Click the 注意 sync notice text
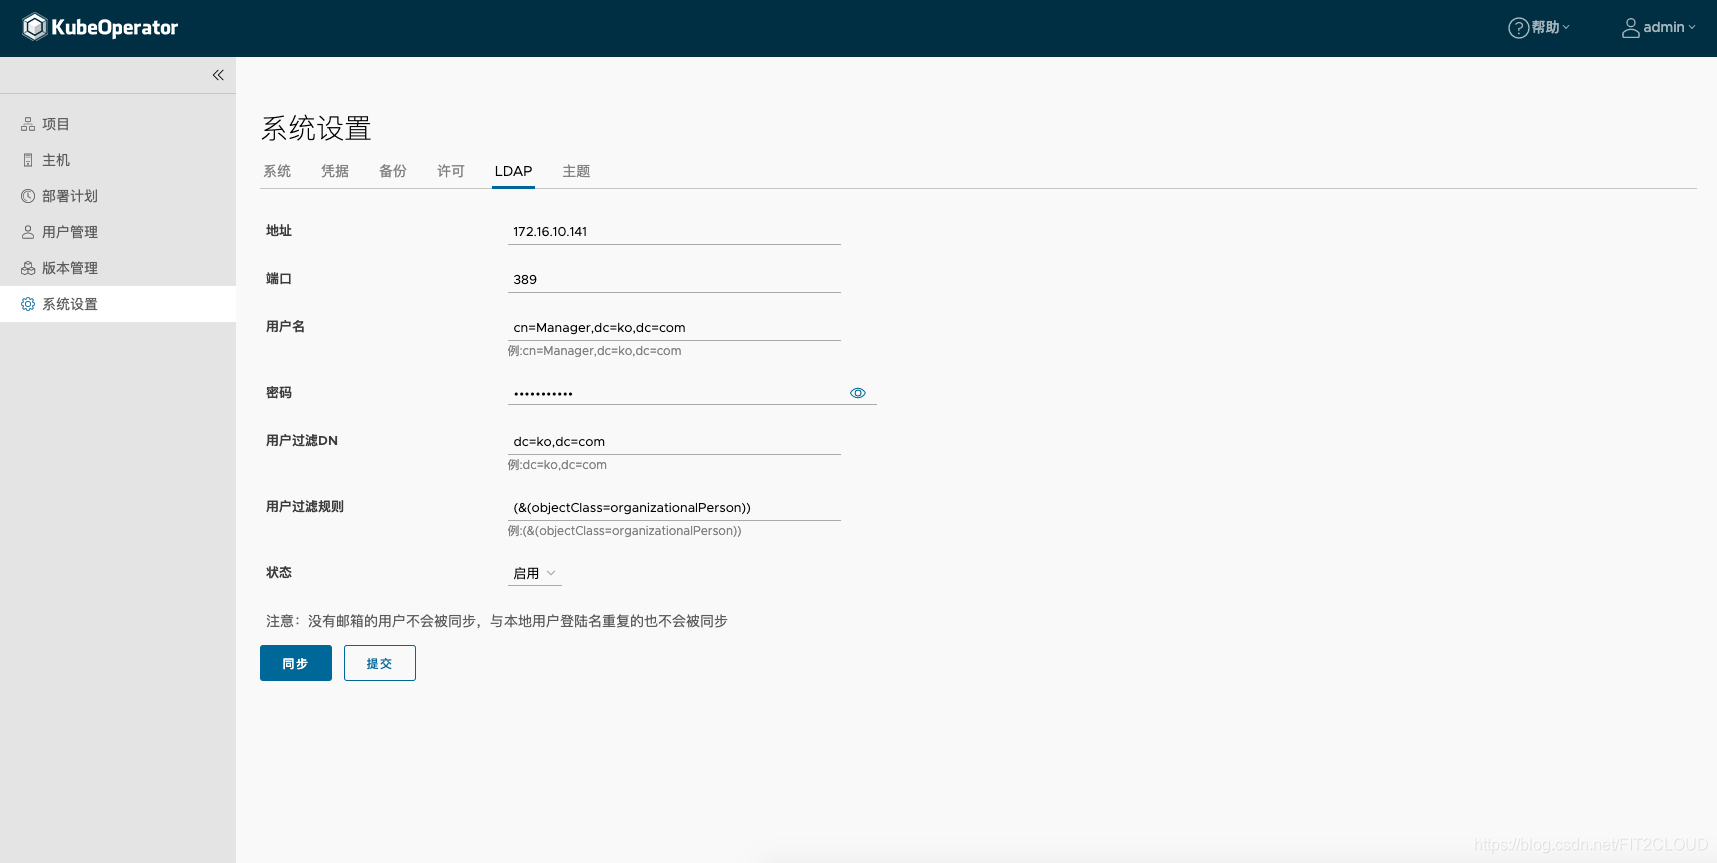Viewport: 1717px width, 863px height. click(x=496, y=621)
